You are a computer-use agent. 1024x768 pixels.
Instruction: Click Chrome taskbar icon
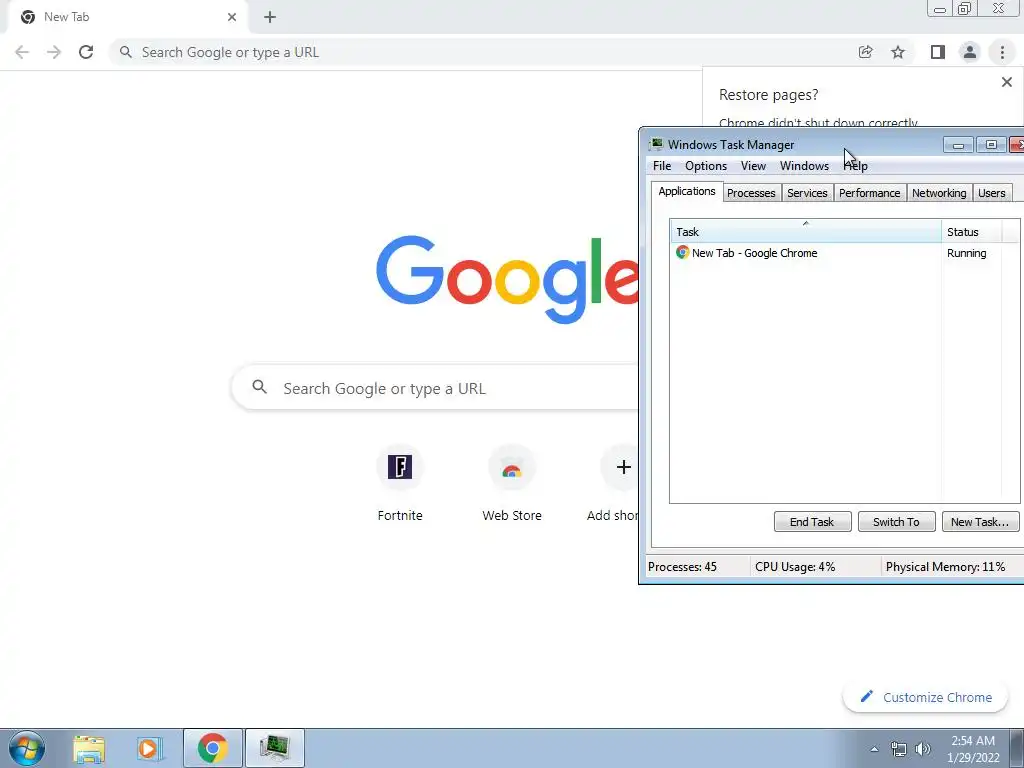(x=212, y=748)
